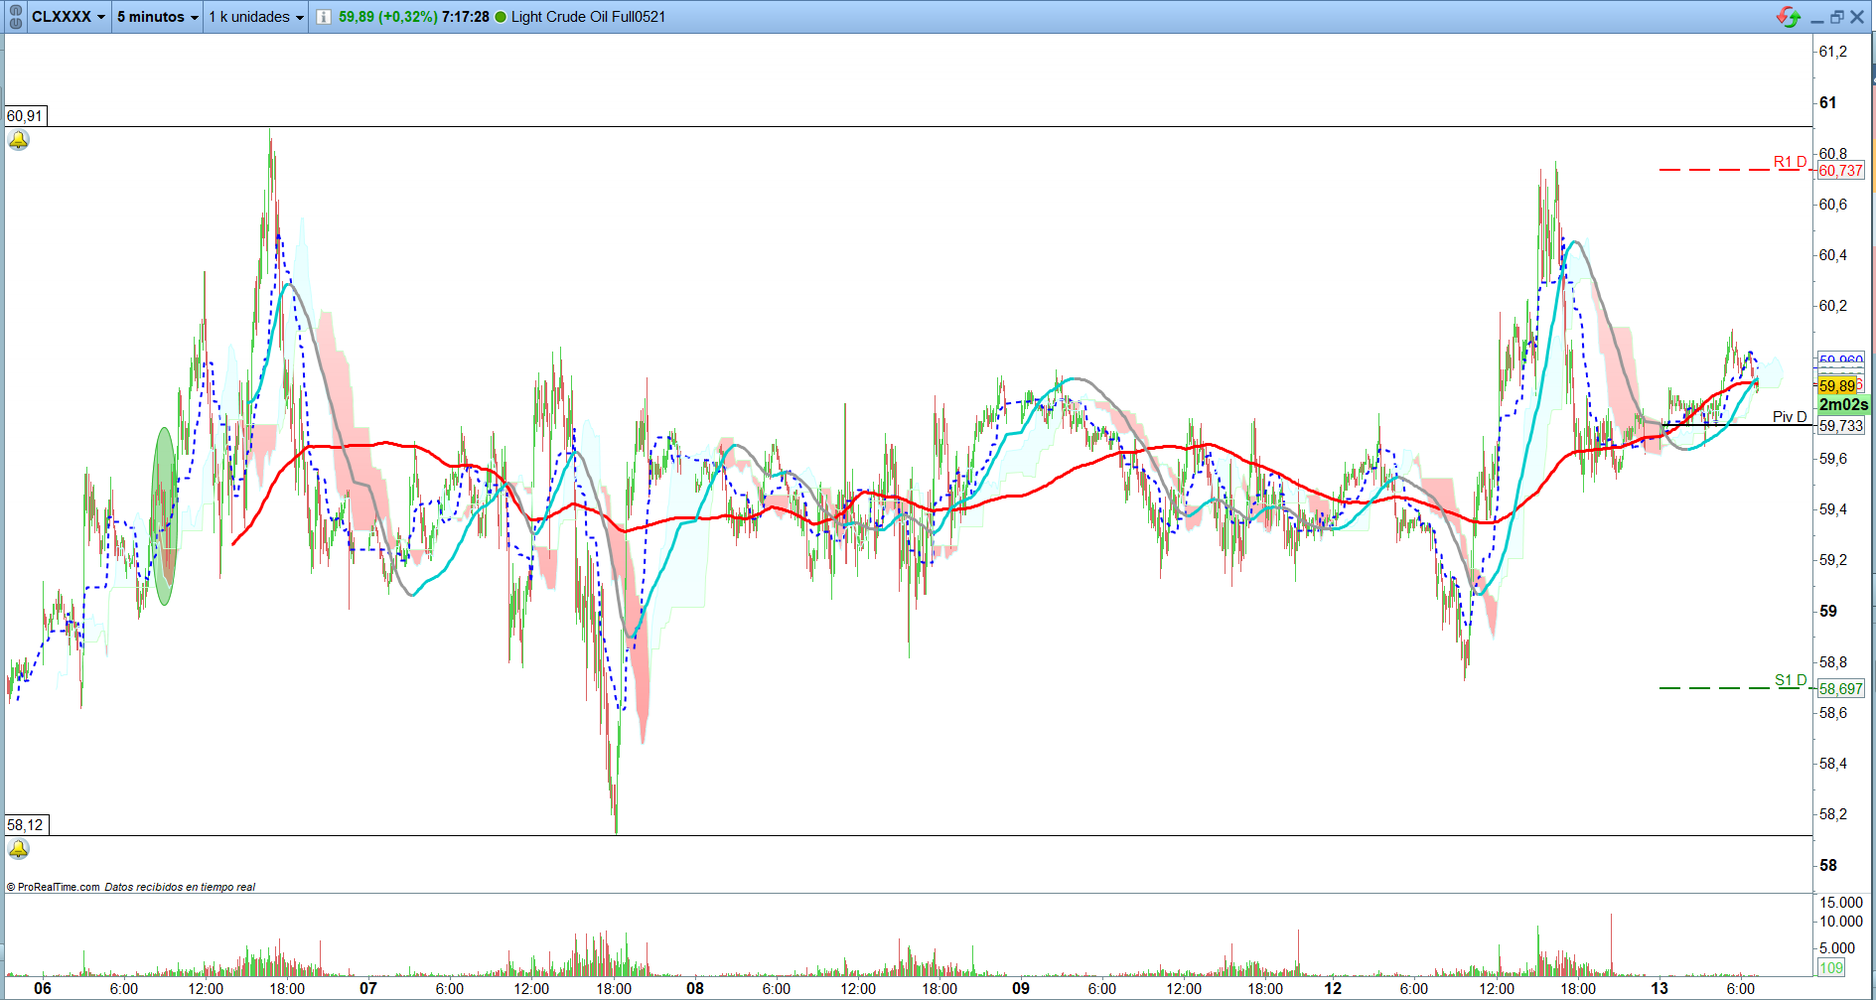
Task: Click the red-green trading arrows icon
Action: click(x=1788, y=17)
